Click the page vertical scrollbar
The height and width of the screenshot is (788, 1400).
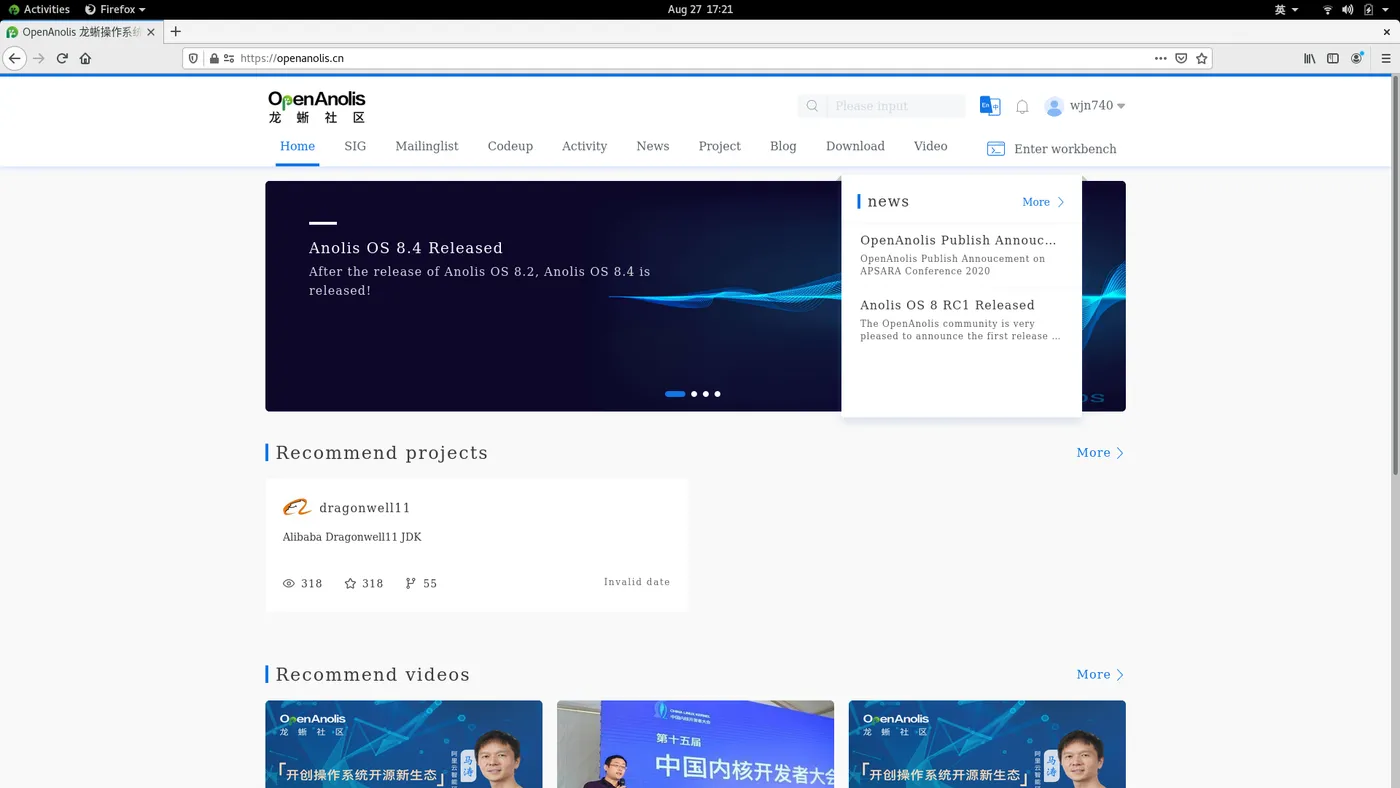1395,275
